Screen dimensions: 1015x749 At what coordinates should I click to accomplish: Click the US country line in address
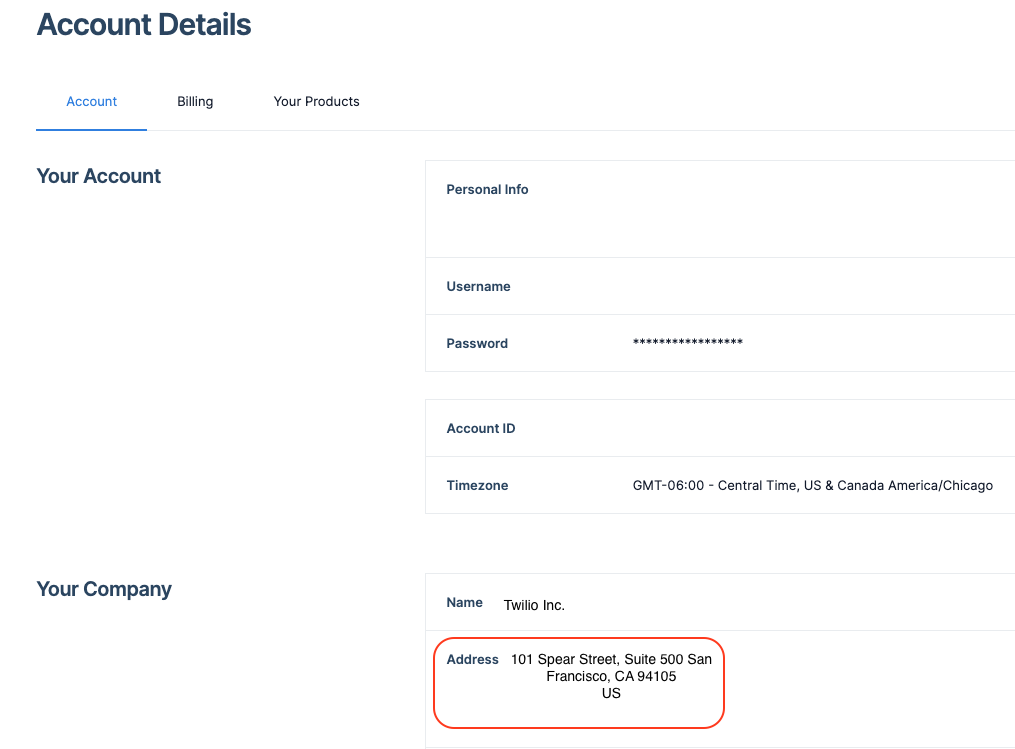pos(611,694)
